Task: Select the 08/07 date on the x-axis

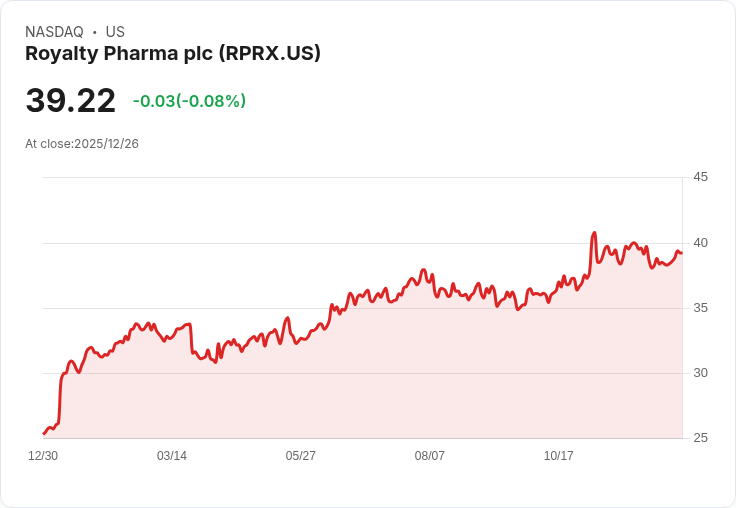Action: [430, 456]
